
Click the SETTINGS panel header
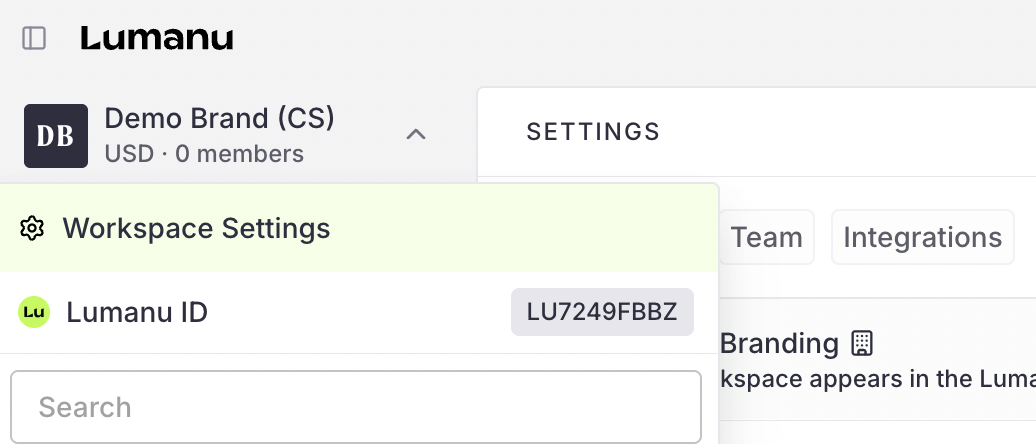point(593,131)
